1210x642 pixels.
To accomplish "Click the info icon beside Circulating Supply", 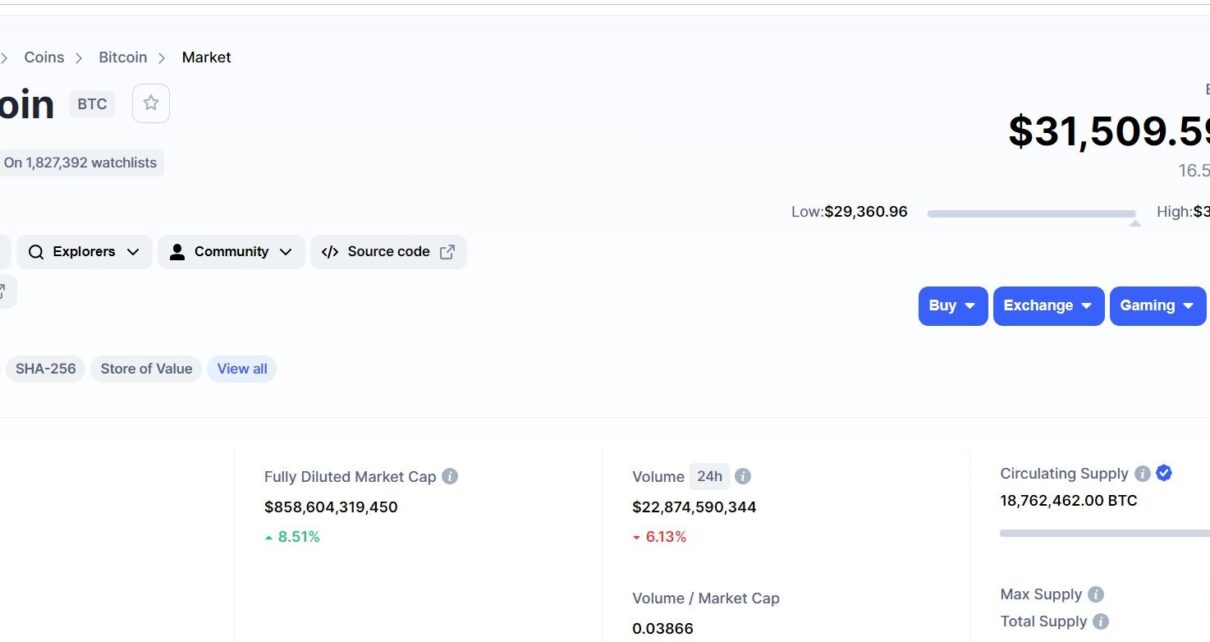I will 1142,474.
